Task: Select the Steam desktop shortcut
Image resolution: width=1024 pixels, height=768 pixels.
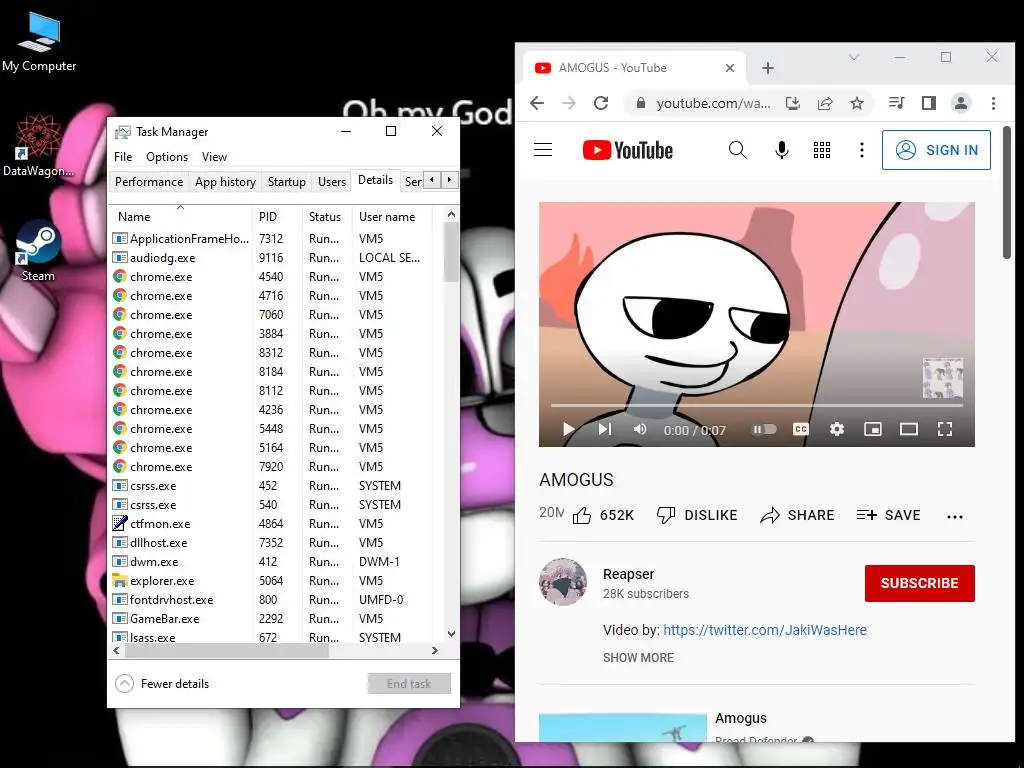Action: (38, 251)
